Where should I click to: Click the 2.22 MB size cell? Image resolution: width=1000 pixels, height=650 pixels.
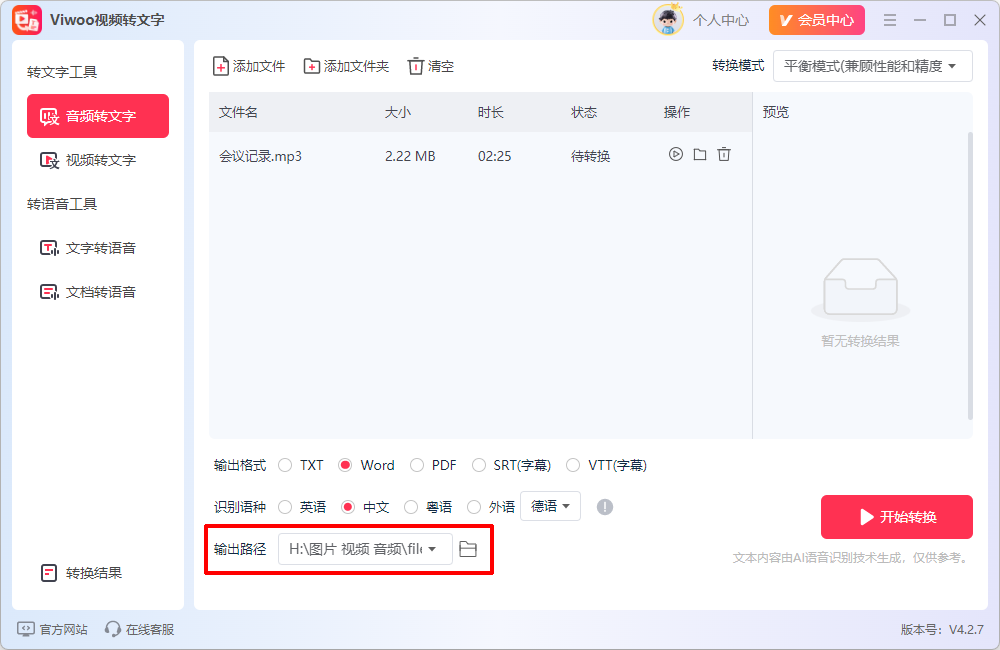[x=410, y=156]
